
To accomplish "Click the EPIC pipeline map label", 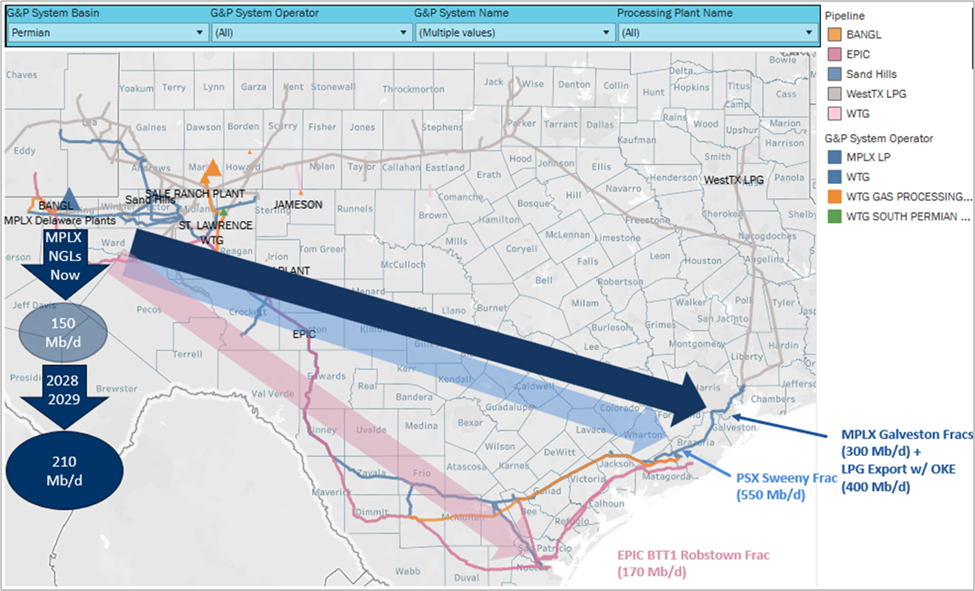I will (x=304, y=334).
